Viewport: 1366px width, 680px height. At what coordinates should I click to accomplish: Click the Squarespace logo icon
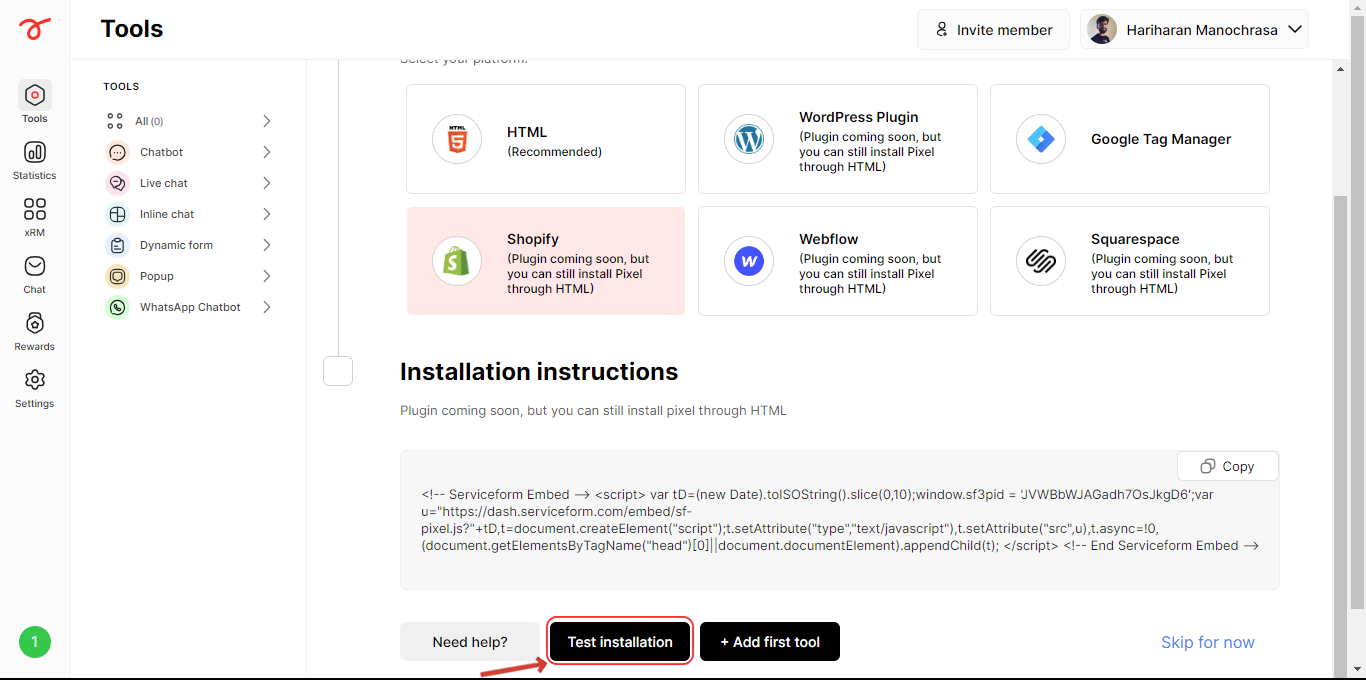pos(1041,261)
